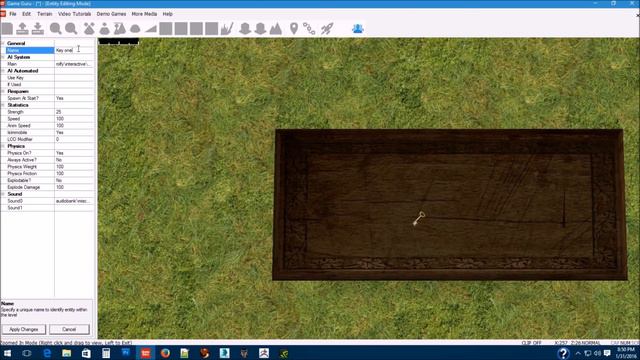Open the calculator from the taskbar
Image resolution: width=640 pixels, height=360 pixels.
tap(106, 353)
